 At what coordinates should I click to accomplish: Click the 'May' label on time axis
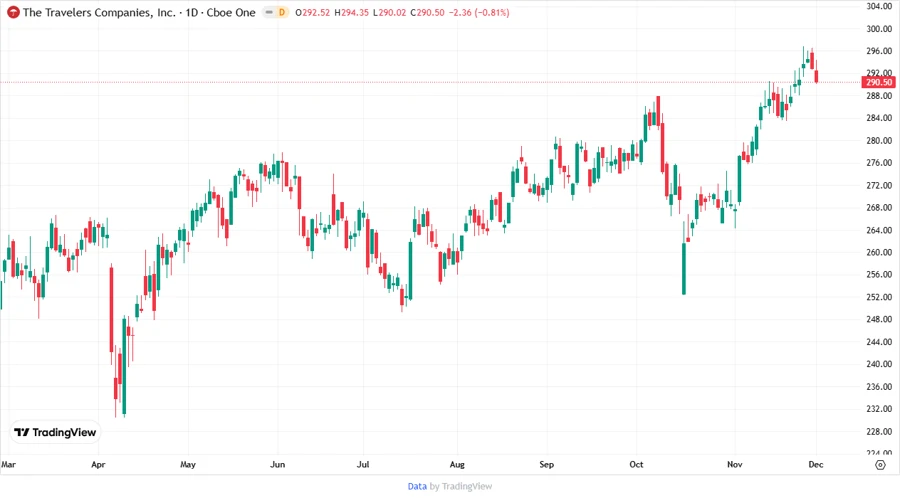(188, 464)
